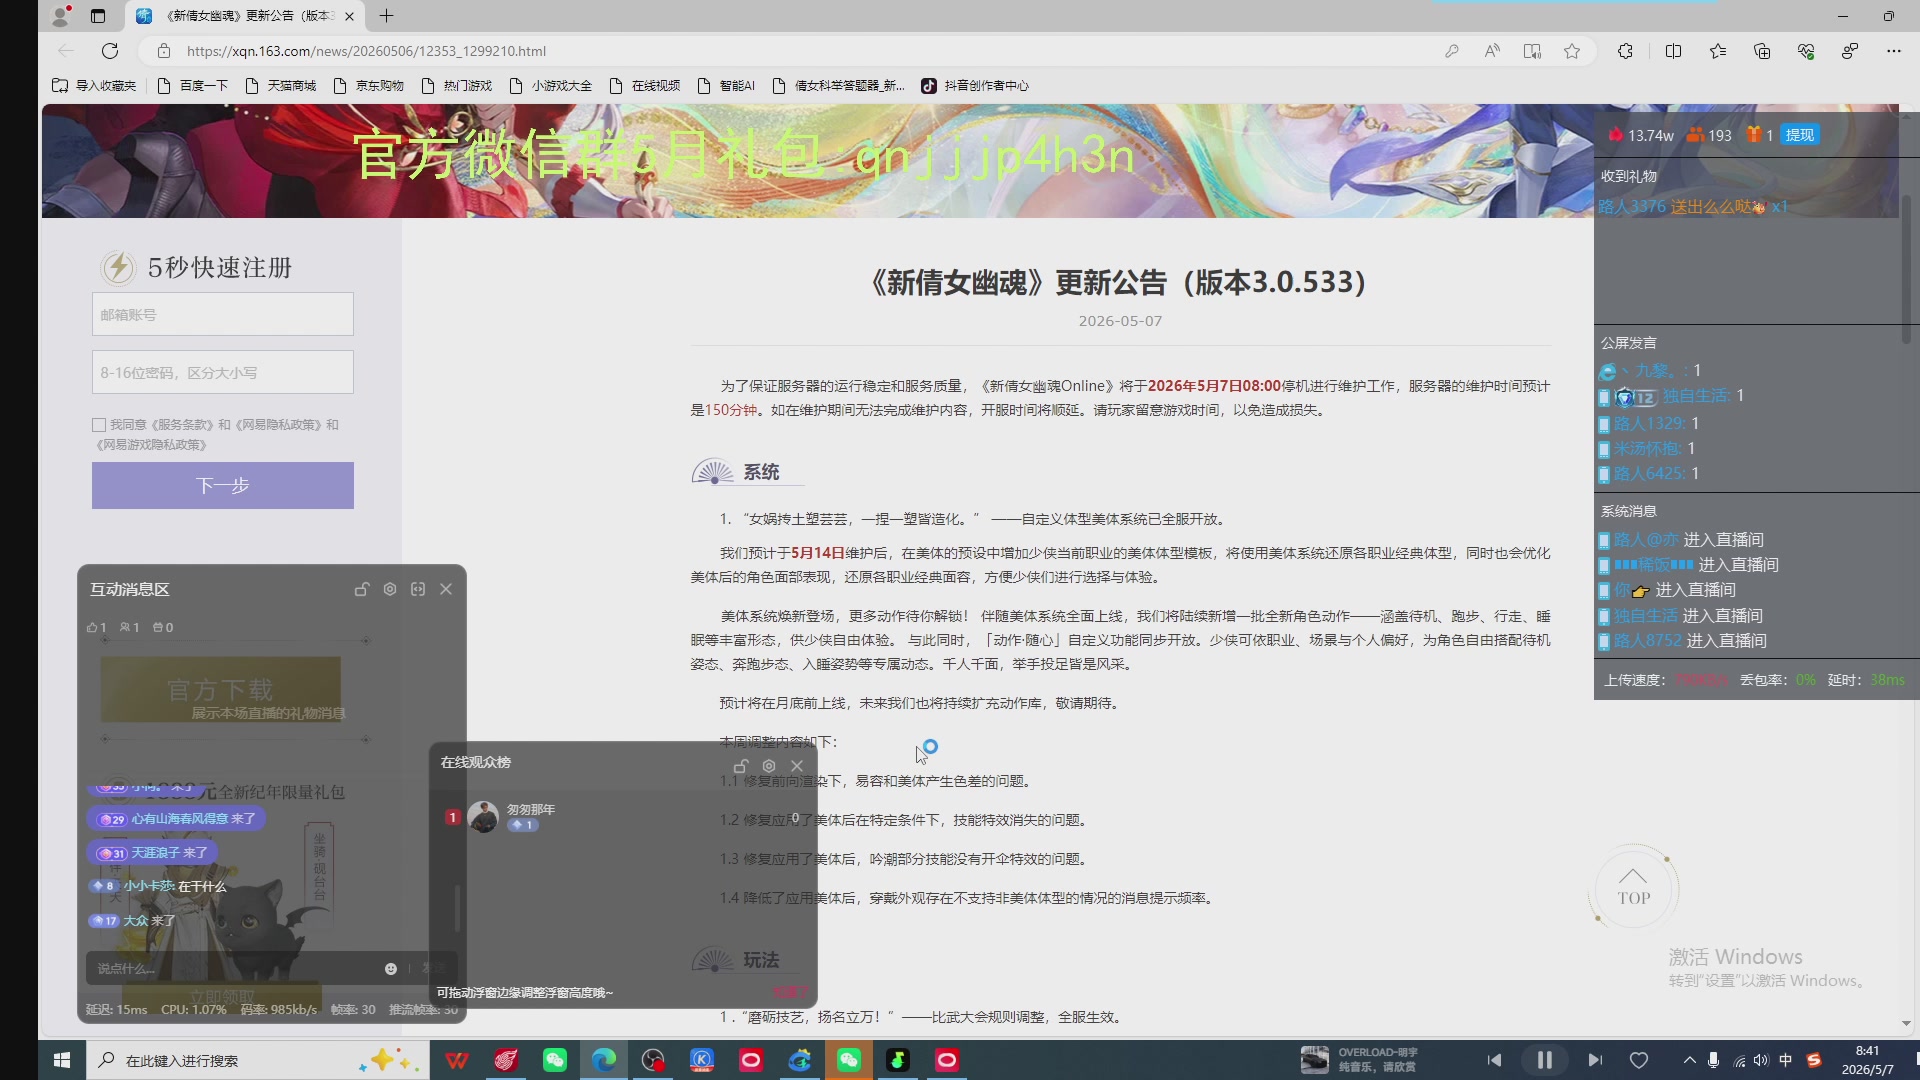The width and height of the screenshot is (1920, 1080).
Task: Open password manager key icon in address bar
Action: (x=1451, y=51)
